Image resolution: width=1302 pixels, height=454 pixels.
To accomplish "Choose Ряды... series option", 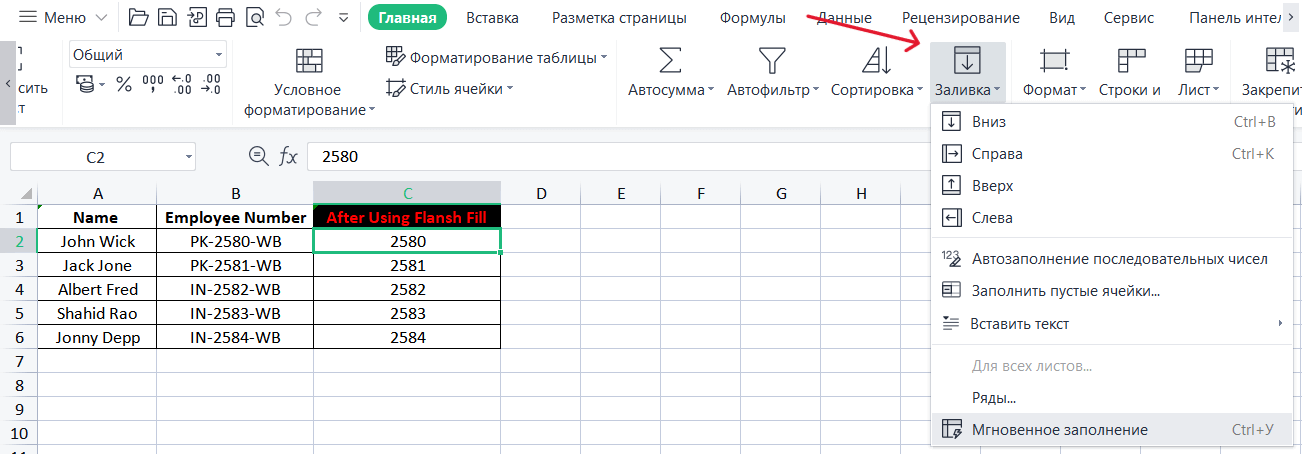I will [1111, 398].
